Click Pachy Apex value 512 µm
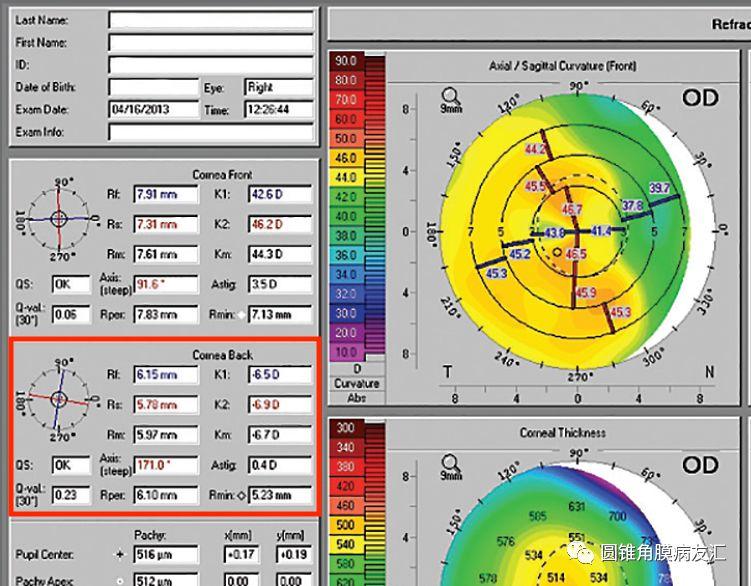Screen dimensions: 751x586 [166, 580]
